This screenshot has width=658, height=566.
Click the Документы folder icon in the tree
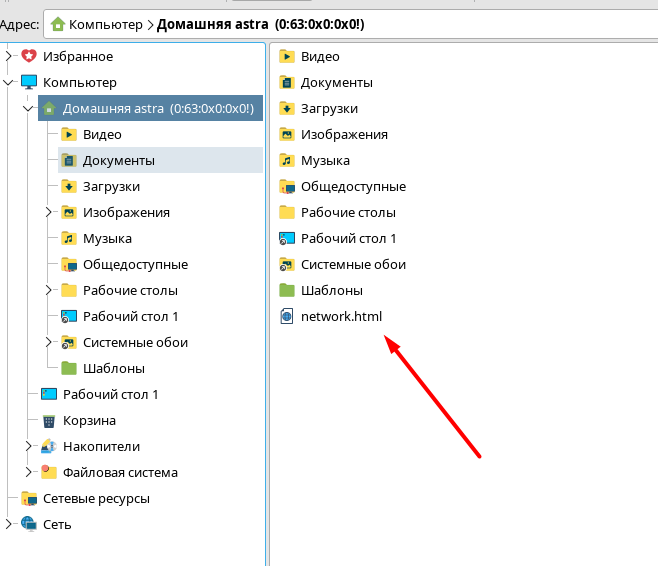pos(69,160)
